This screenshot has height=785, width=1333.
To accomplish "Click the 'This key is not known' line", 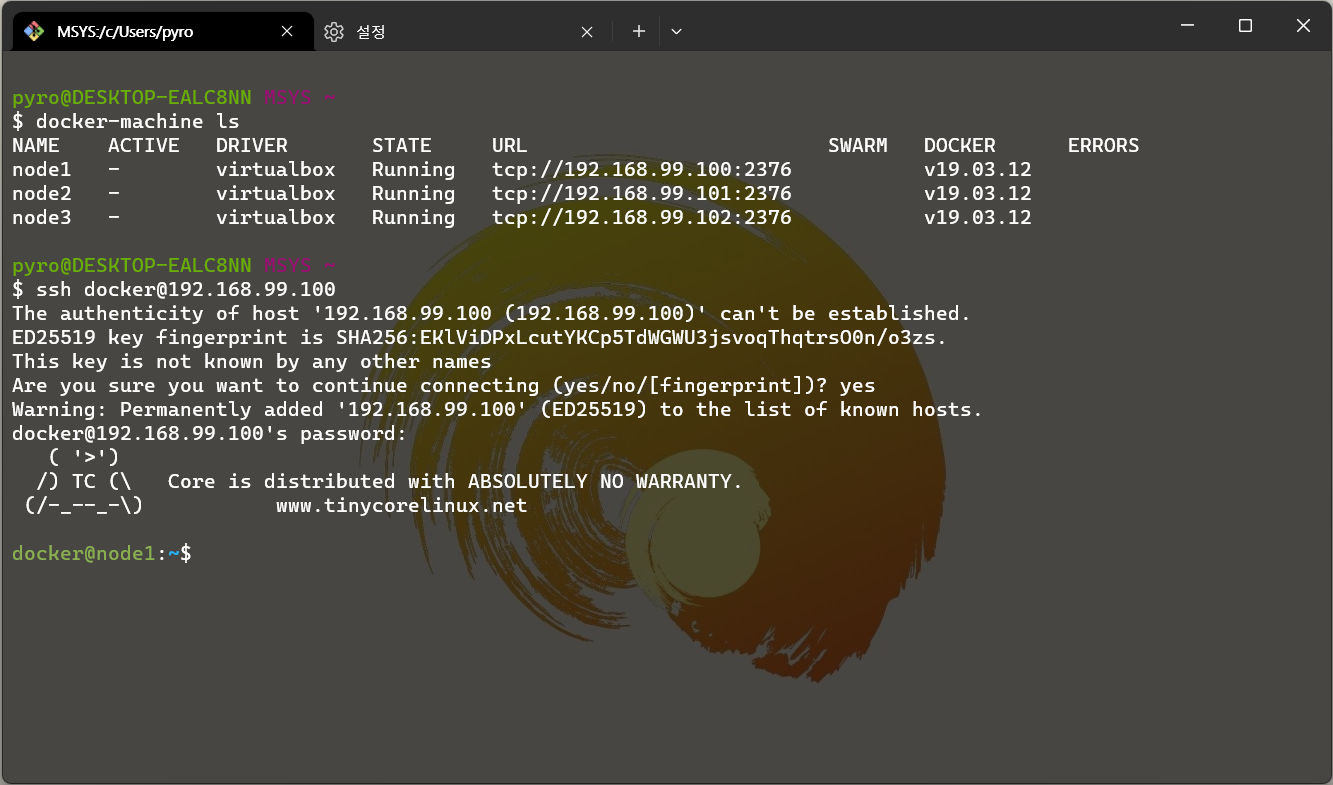I will (x=252, y=361).
